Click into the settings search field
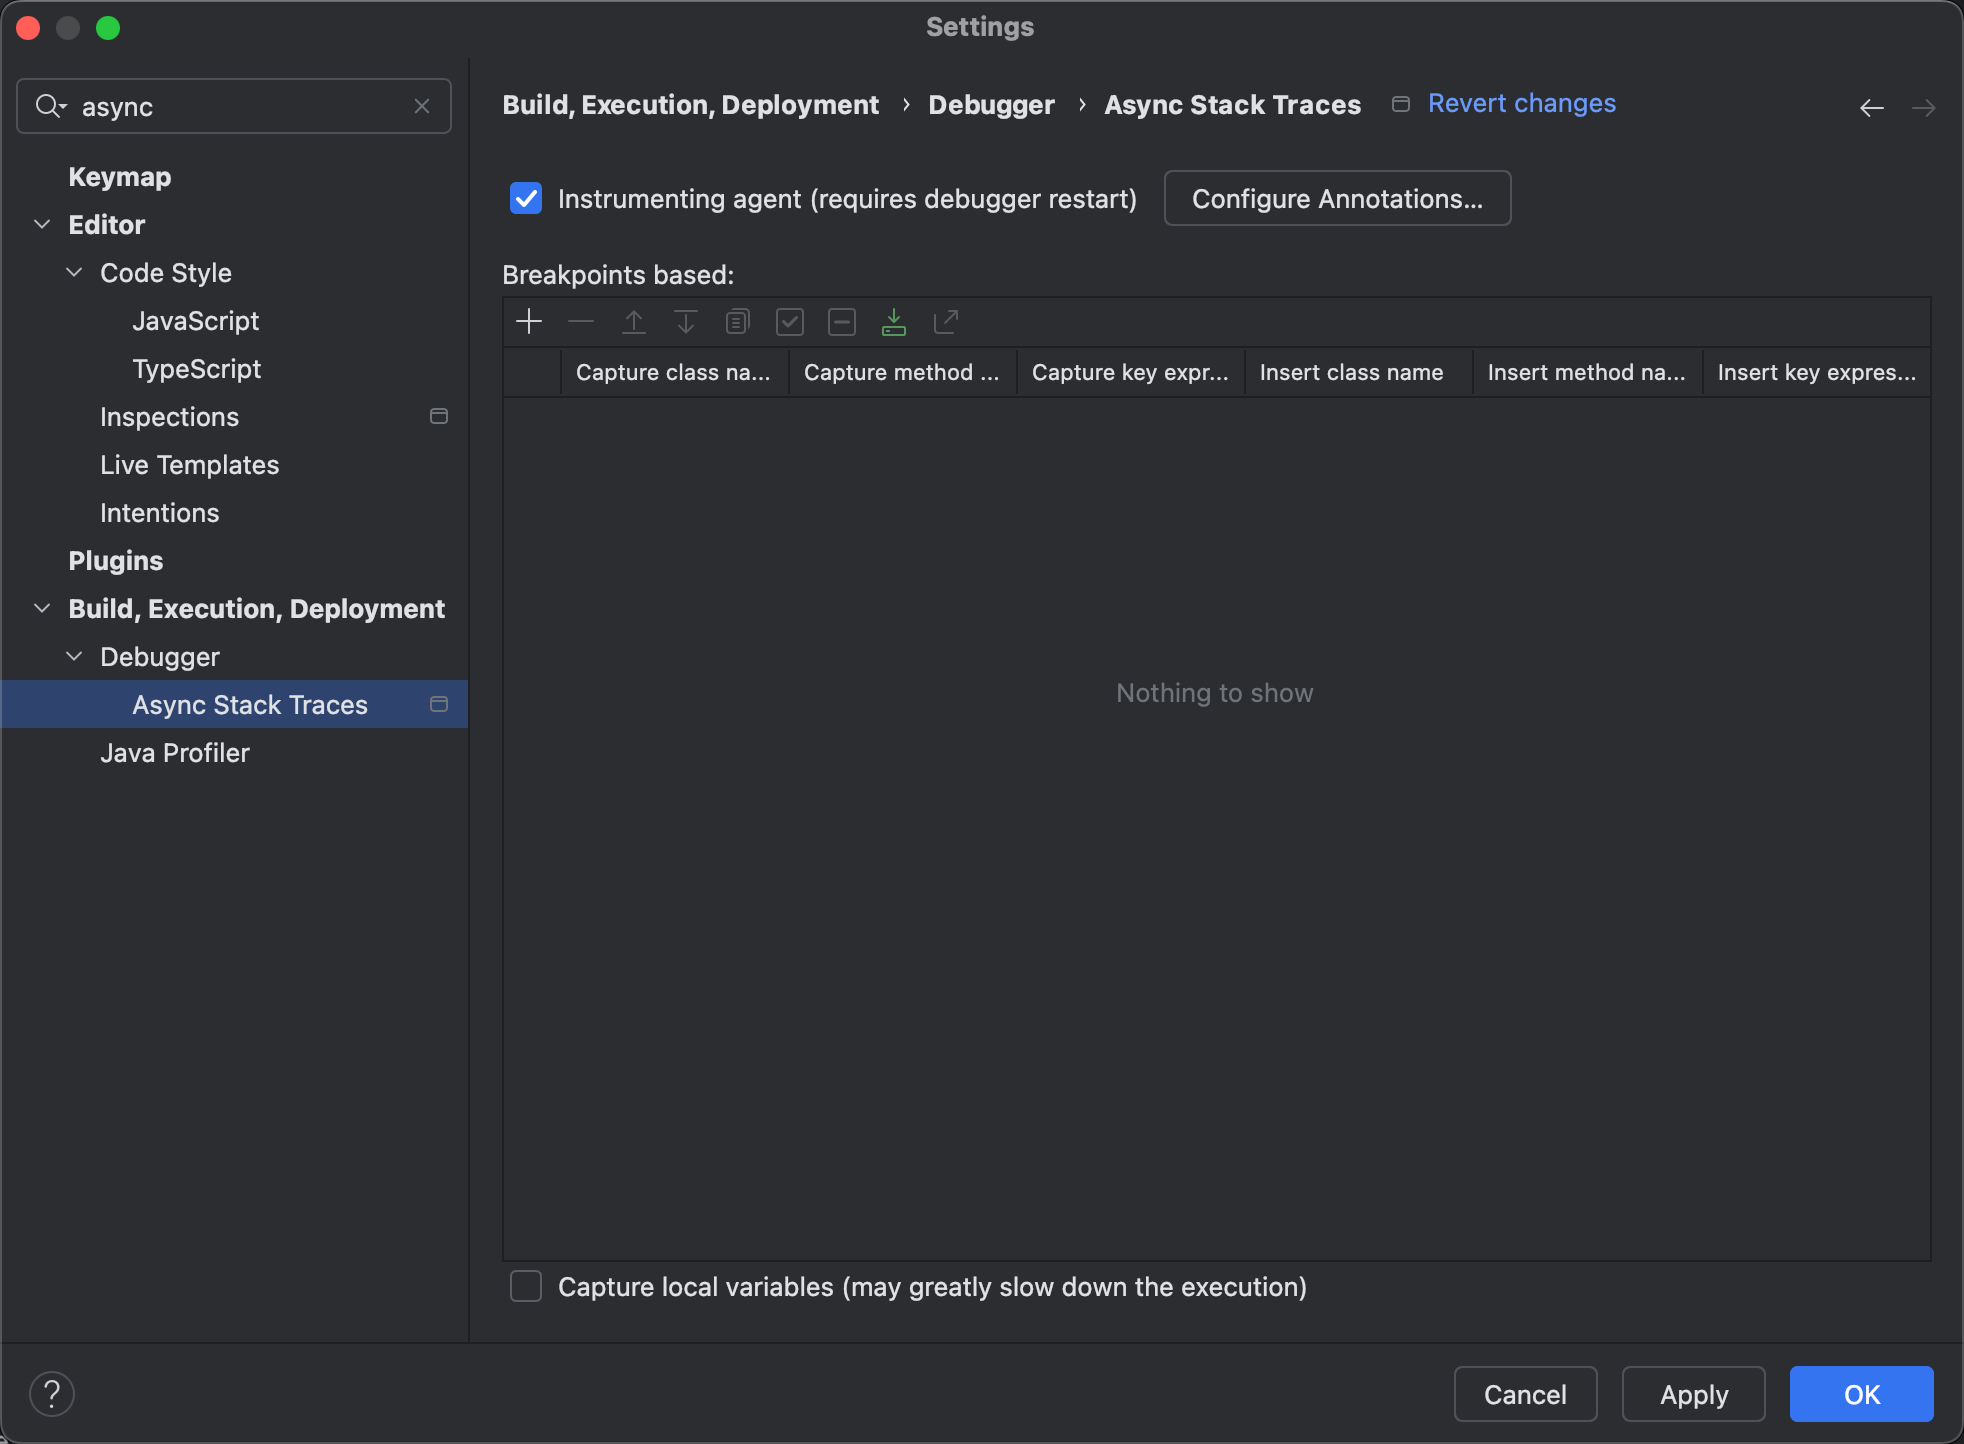The image size is (1964, 1444). pos(240,106)
